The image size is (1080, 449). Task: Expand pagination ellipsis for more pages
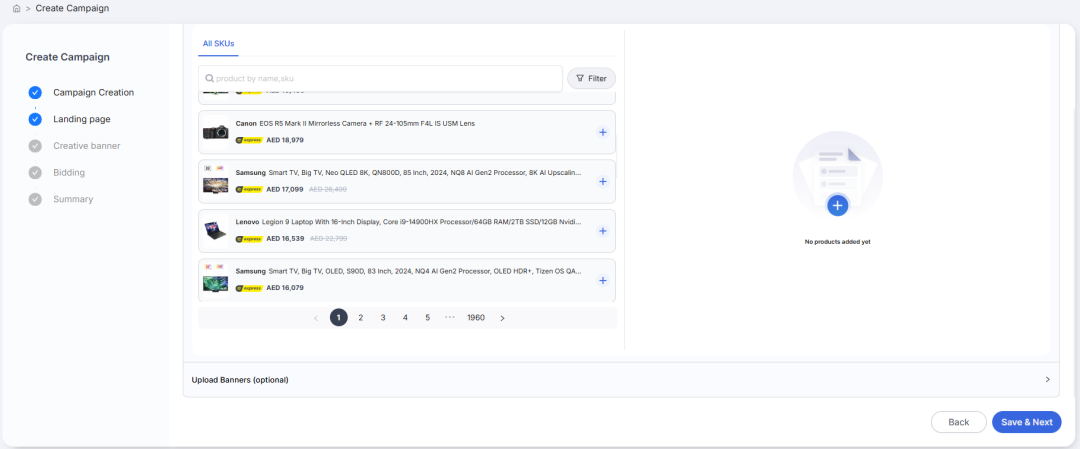pos(450,317)
